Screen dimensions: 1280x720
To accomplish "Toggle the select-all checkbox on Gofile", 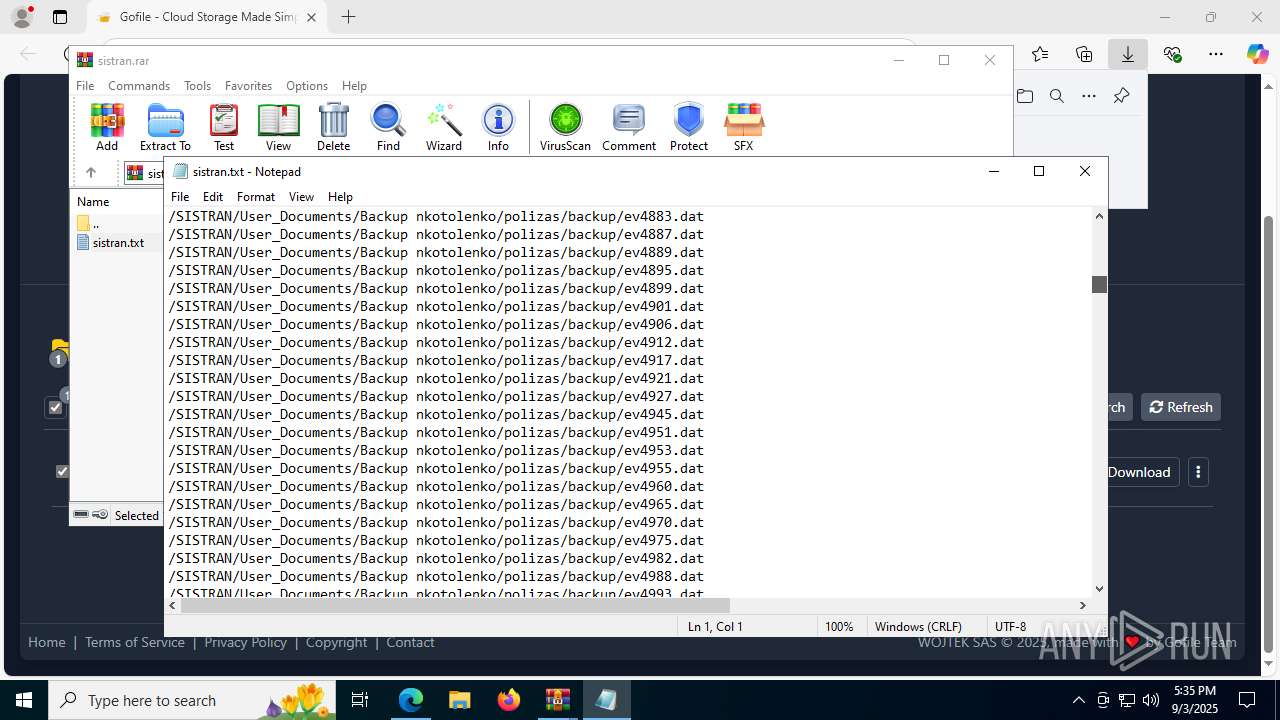I will (x=55, y=407).
